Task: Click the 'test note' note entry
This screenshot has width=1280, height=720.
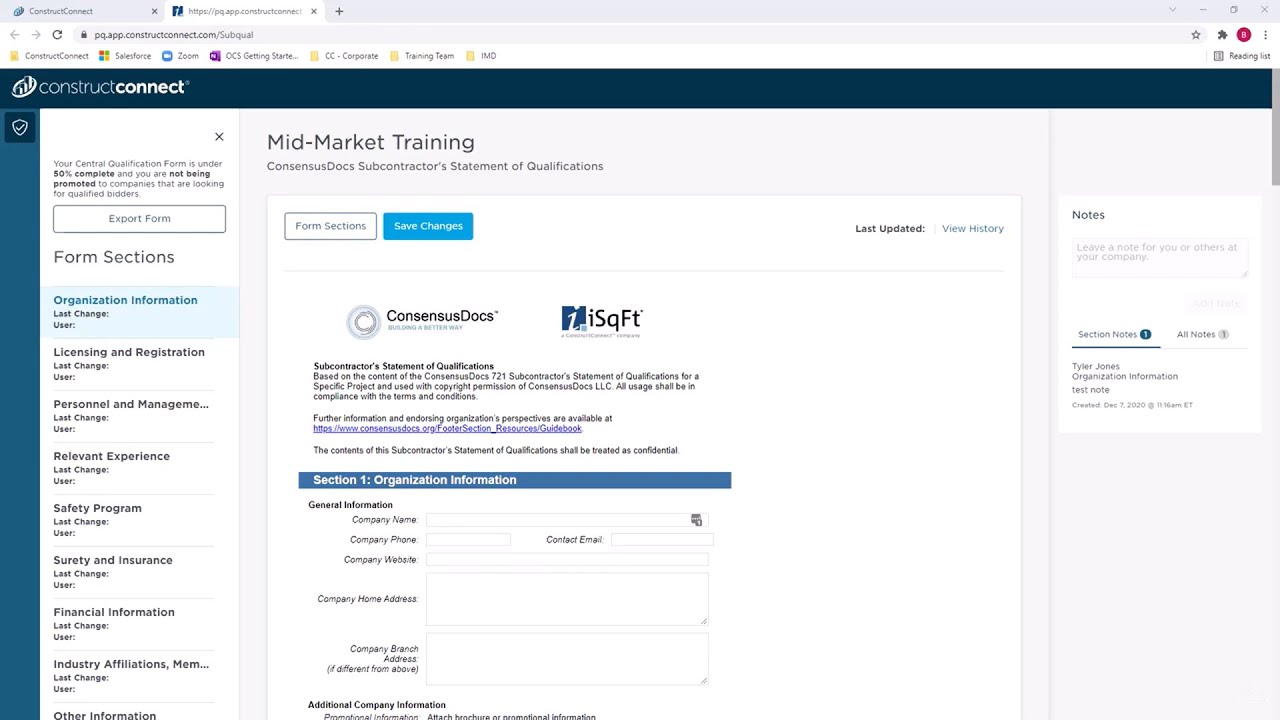Action: tap(1091, 390)
